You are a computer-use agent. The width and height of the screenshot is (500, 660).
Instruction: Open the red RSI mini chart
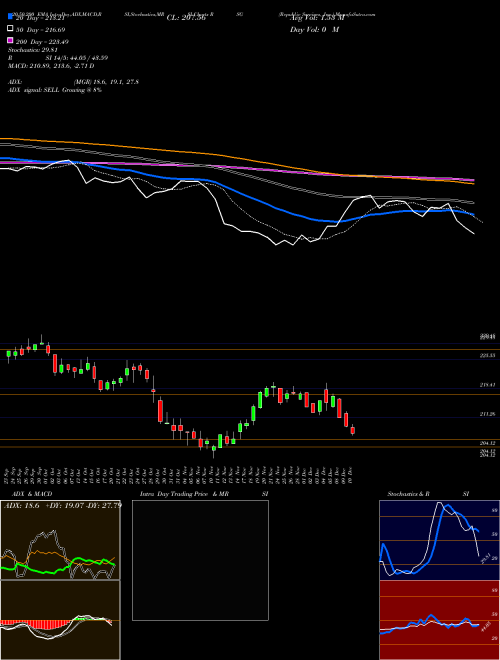click(439, 620)
